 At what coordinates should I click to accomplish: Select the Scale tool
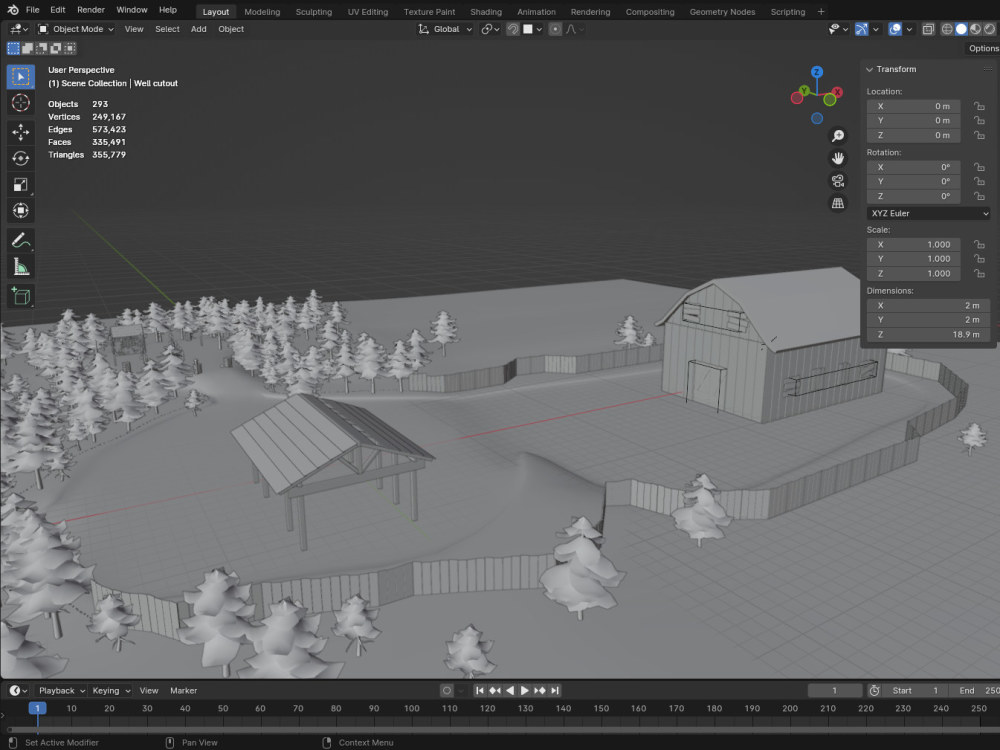(20, 184)
